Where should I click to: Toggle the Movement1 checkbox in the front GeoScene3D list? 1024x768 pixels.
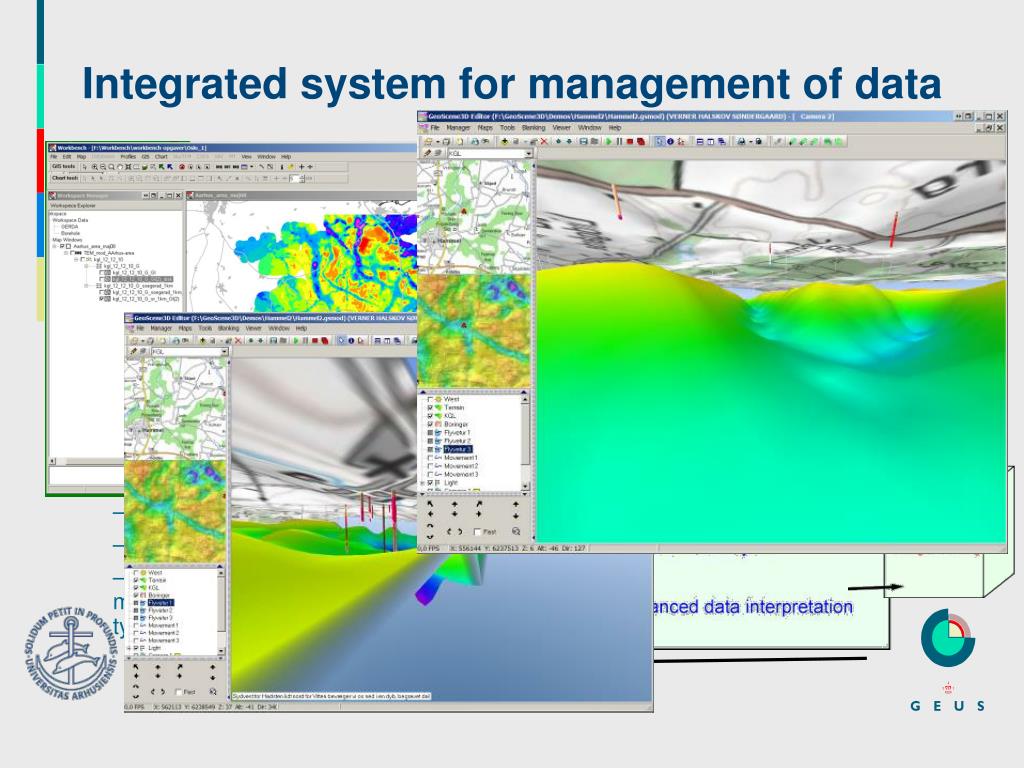tap(430, 458)
